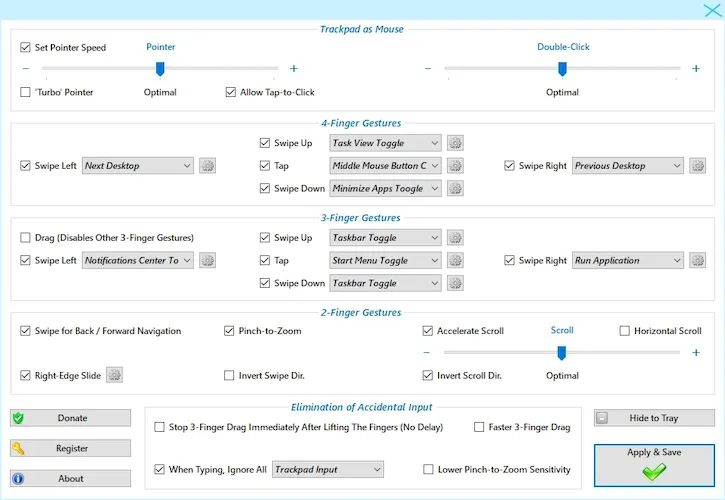This screenshot has width=725, height=500.
Task: Click gear beside 3-finger Tap Start Menu Toggle
Action: [455, 260]
